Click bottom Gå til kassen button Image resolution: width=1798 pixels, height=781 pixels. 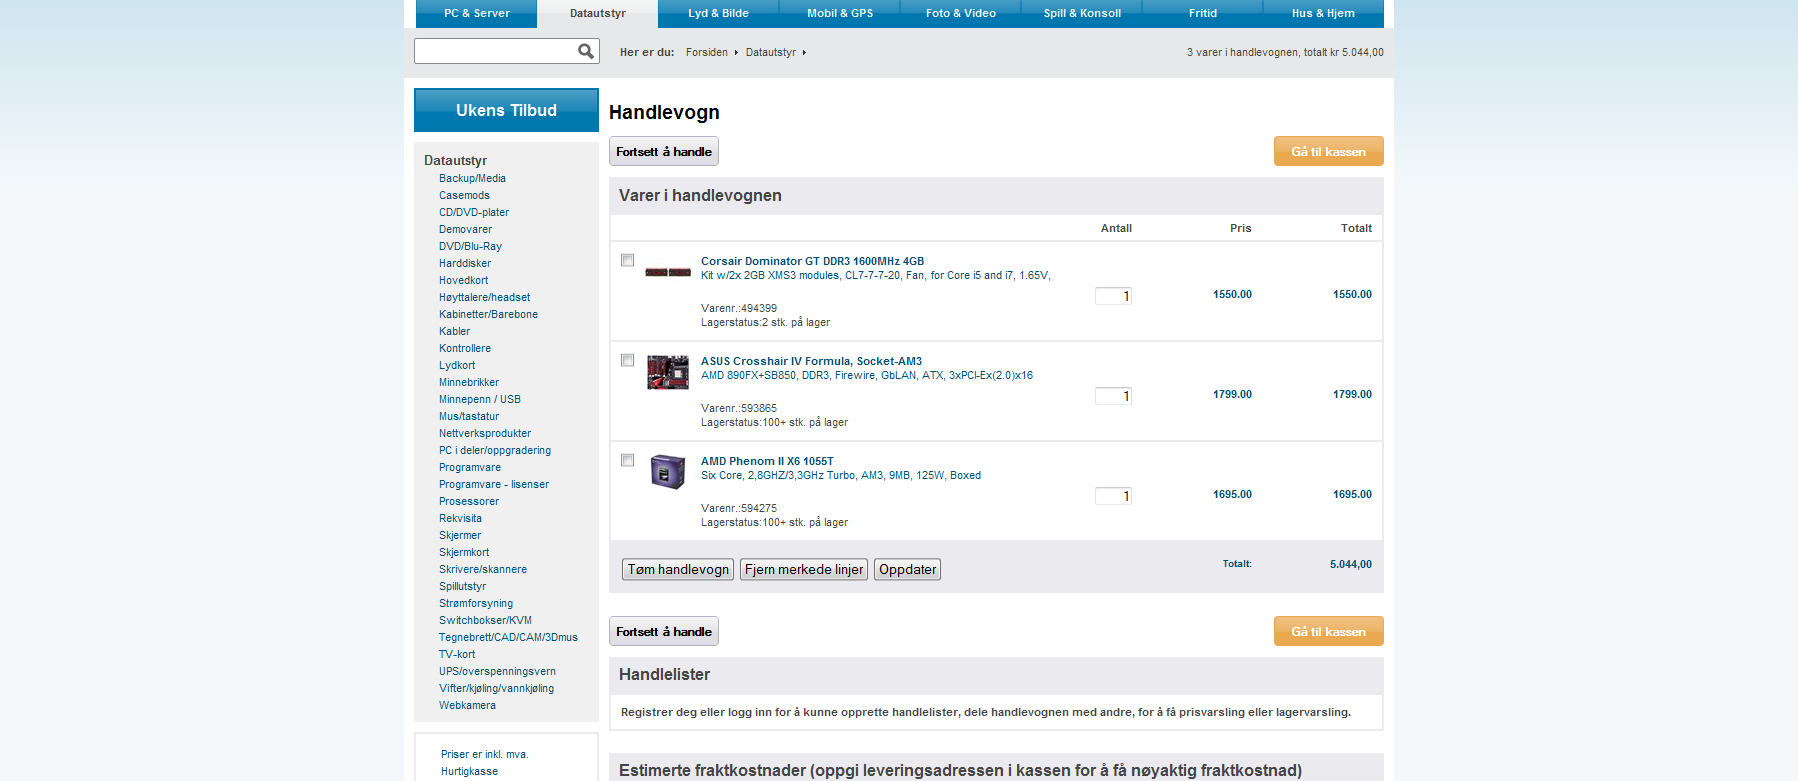(x=1328, y=631)
